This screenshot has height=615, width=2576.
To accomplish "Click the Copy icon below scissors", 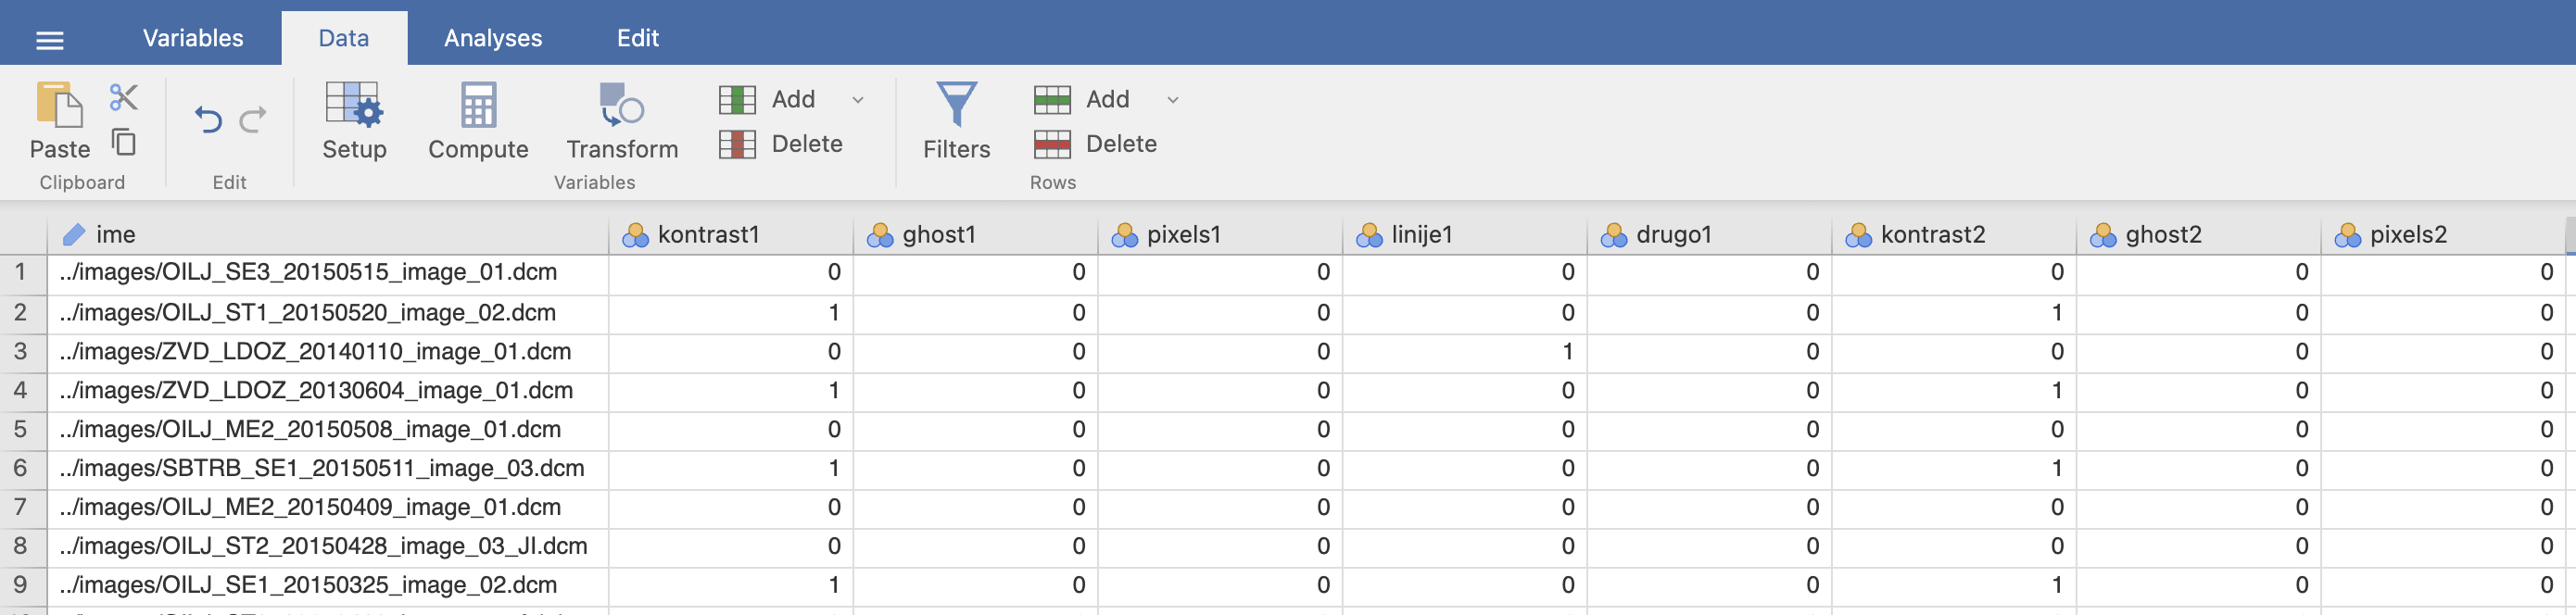I will pyautogui.click(x=124, y=142).
